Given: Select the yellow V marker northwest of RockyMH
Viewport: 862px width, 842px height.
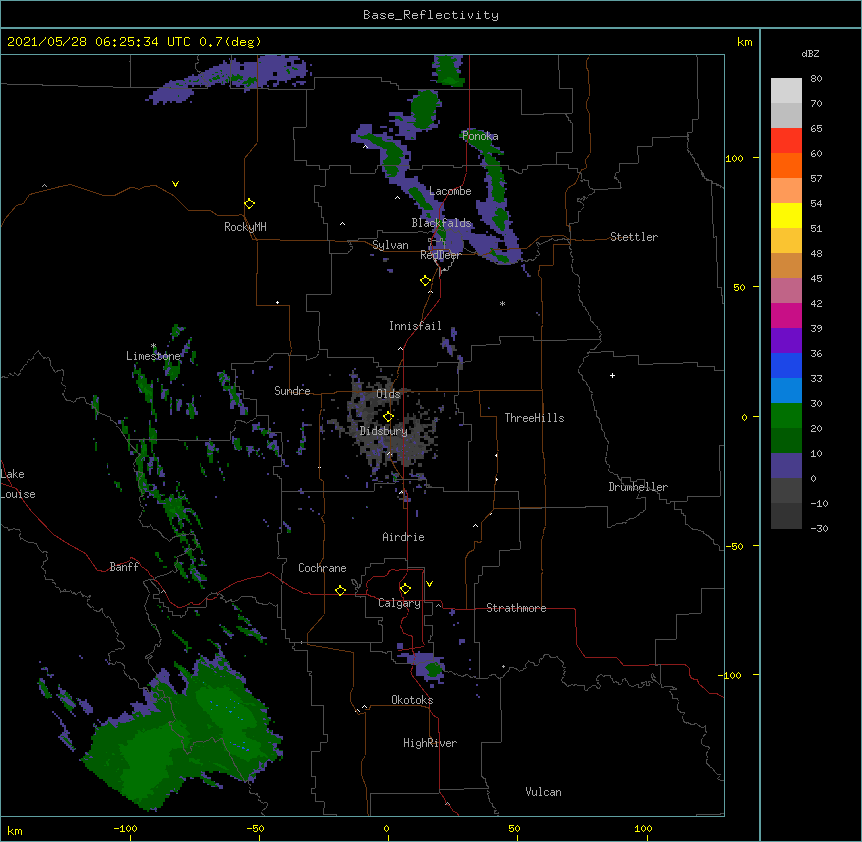Looking at the screenshot, I should tap(175, 184).
